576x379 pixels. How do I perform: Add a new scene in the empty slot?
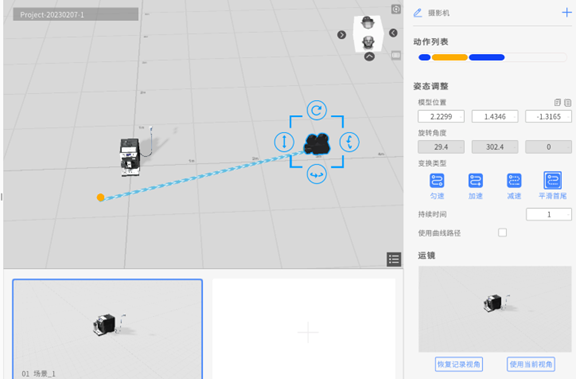(x=308, y=332)
